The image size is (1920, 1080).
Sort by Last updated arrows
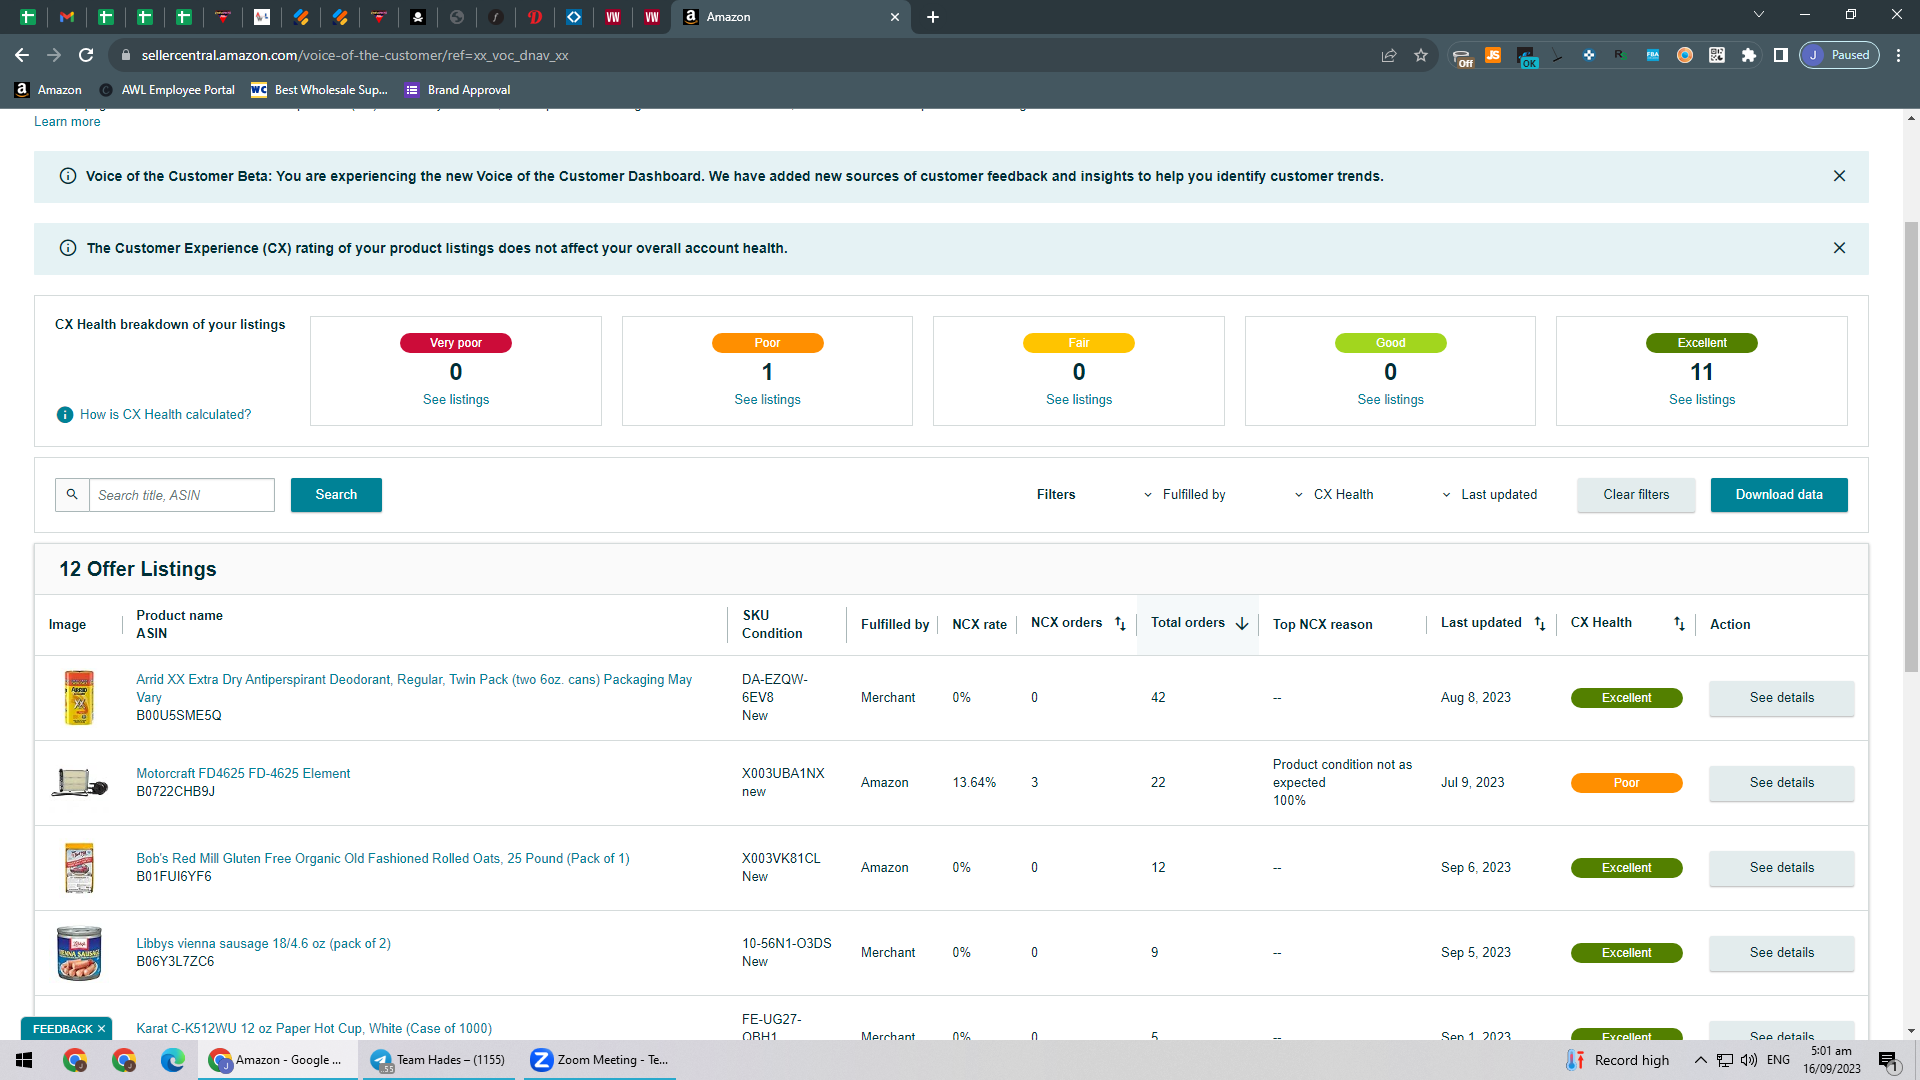pos(1540,624)
